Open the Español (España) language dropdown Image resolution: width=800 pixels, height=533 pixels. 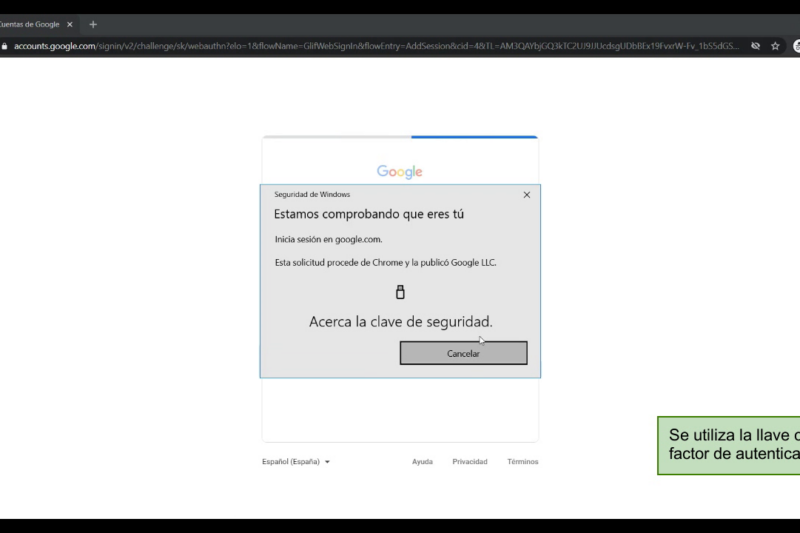tap(296, 462)
